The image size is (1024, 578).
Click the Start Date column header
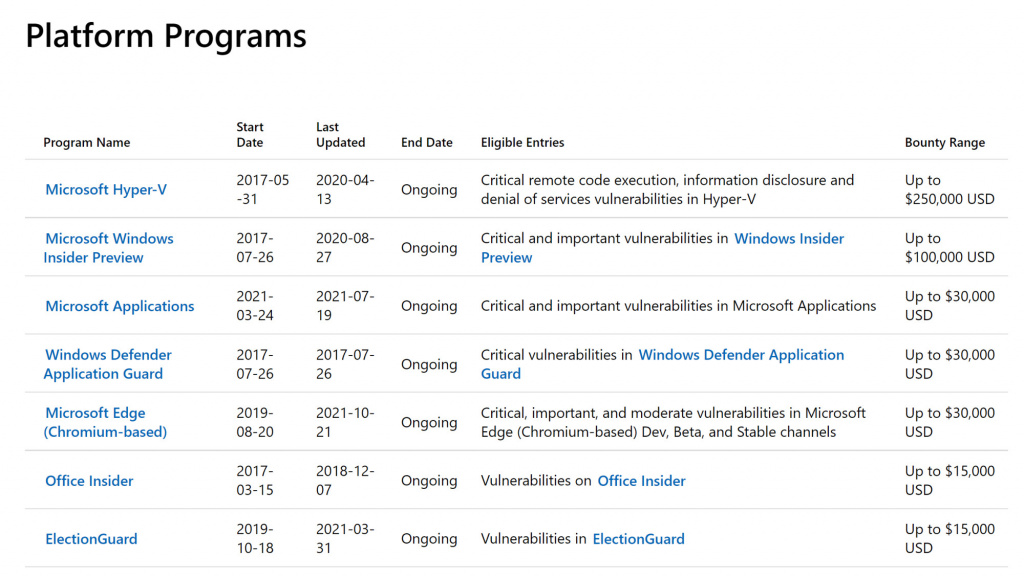pyautogui.click(x=250, y=135)
